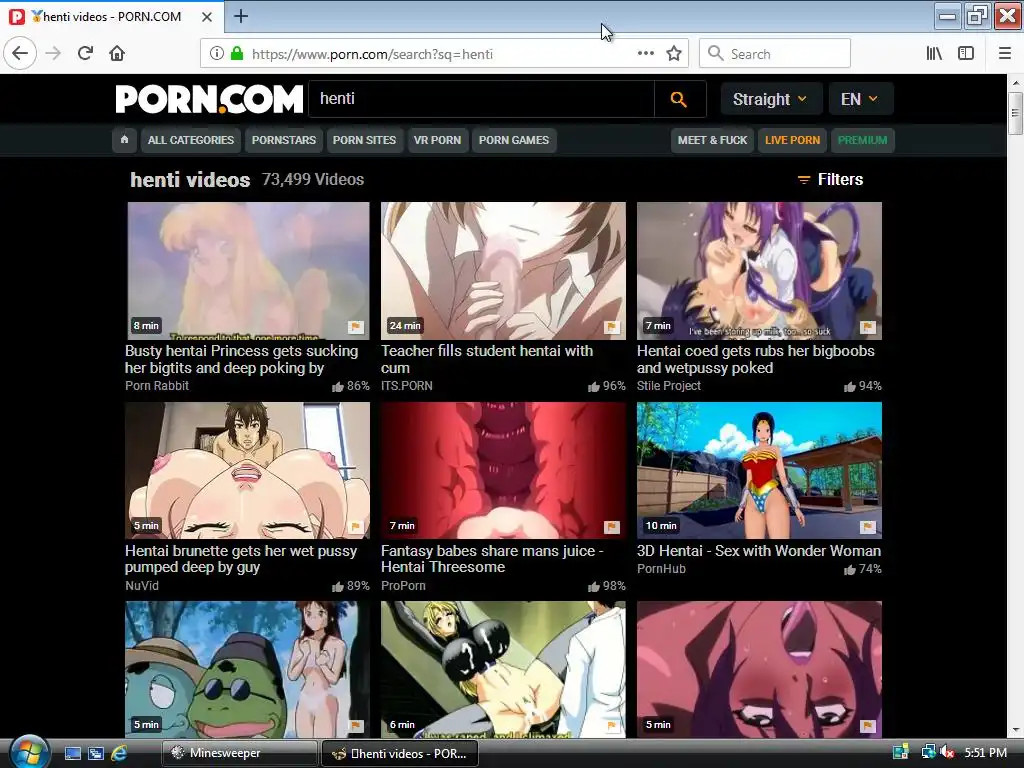1024x768 pixels.
Task: Expand the Straight orientation dropdown
Action: (x=769, y=99)
